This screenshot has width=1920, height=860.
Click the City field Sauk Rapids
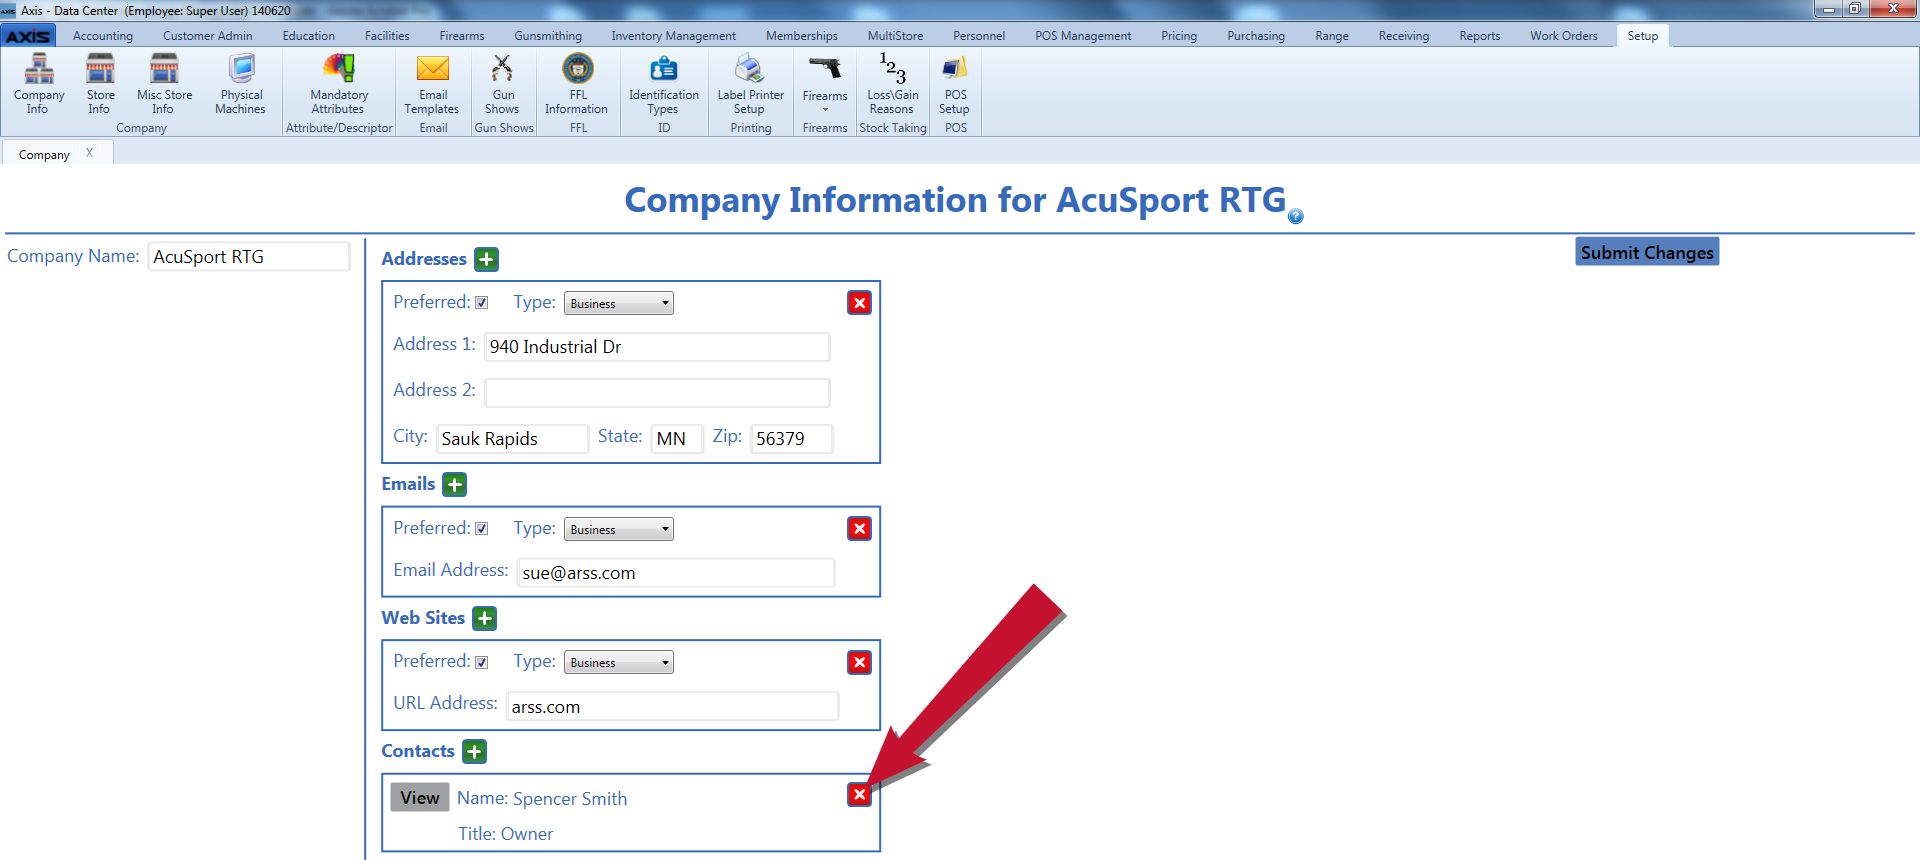click(x=512, y=439)
